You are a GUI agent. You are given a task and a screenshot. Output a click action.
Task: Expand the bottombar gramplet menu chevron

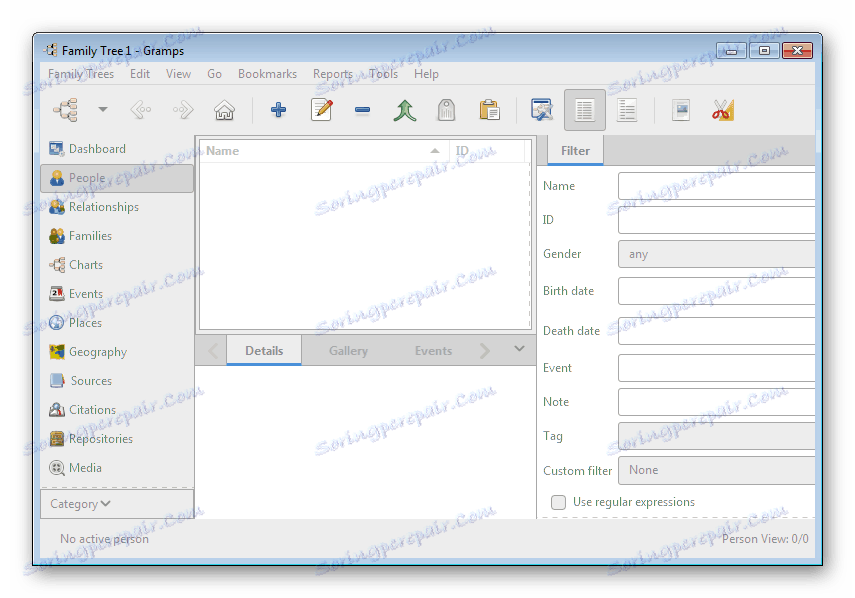[519, 348]
